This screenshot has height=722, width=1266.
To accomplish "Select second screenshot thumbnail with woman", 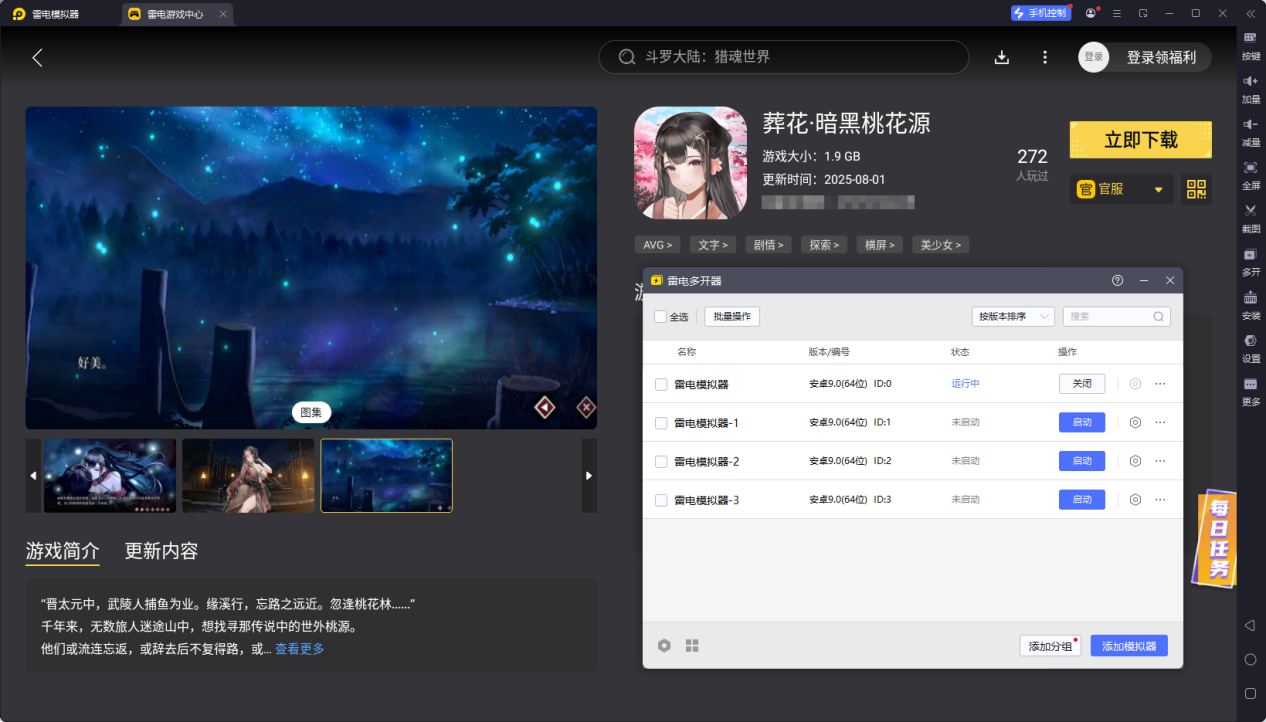I will pyautogui.click(x=248, y=476).
